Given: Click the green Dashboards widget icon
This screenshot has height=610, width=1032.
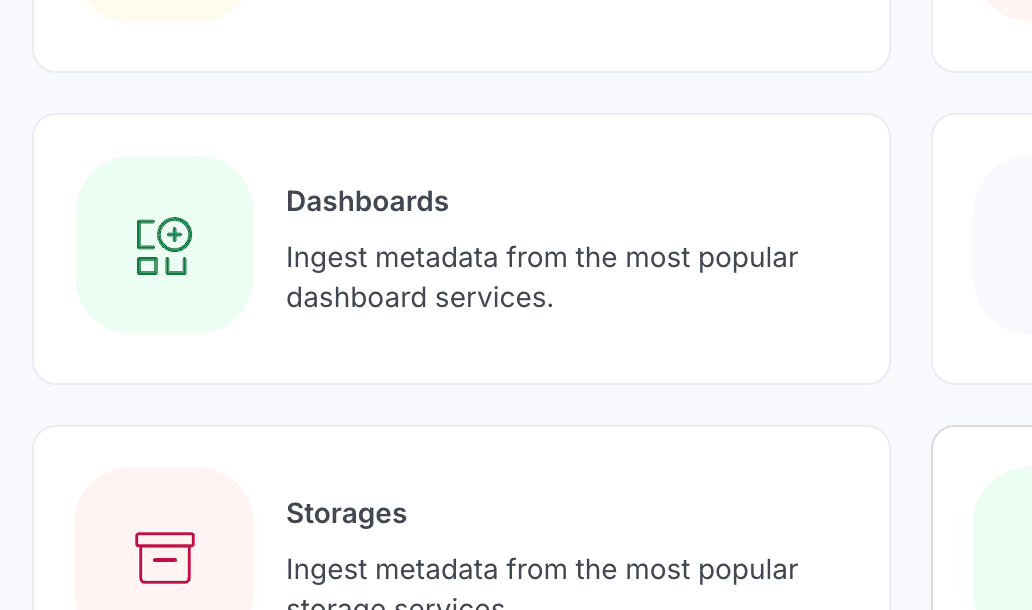Looking at the screenshot, I should tap(163, 246).
